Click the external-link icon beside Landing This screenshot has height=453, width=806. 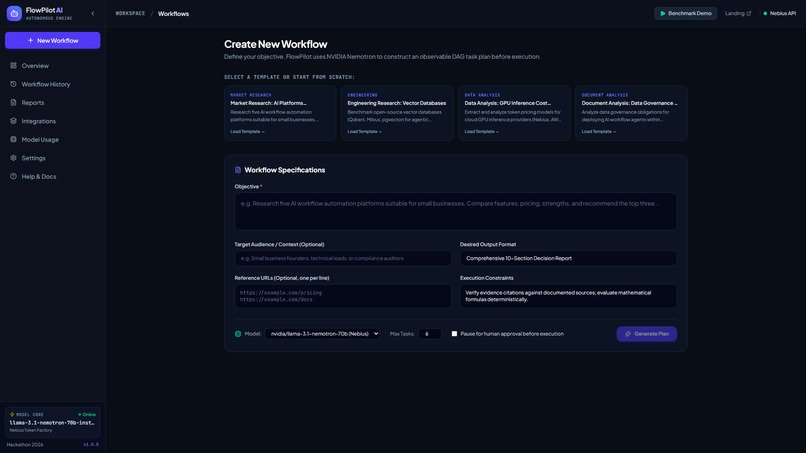click(x=748, y=13)
